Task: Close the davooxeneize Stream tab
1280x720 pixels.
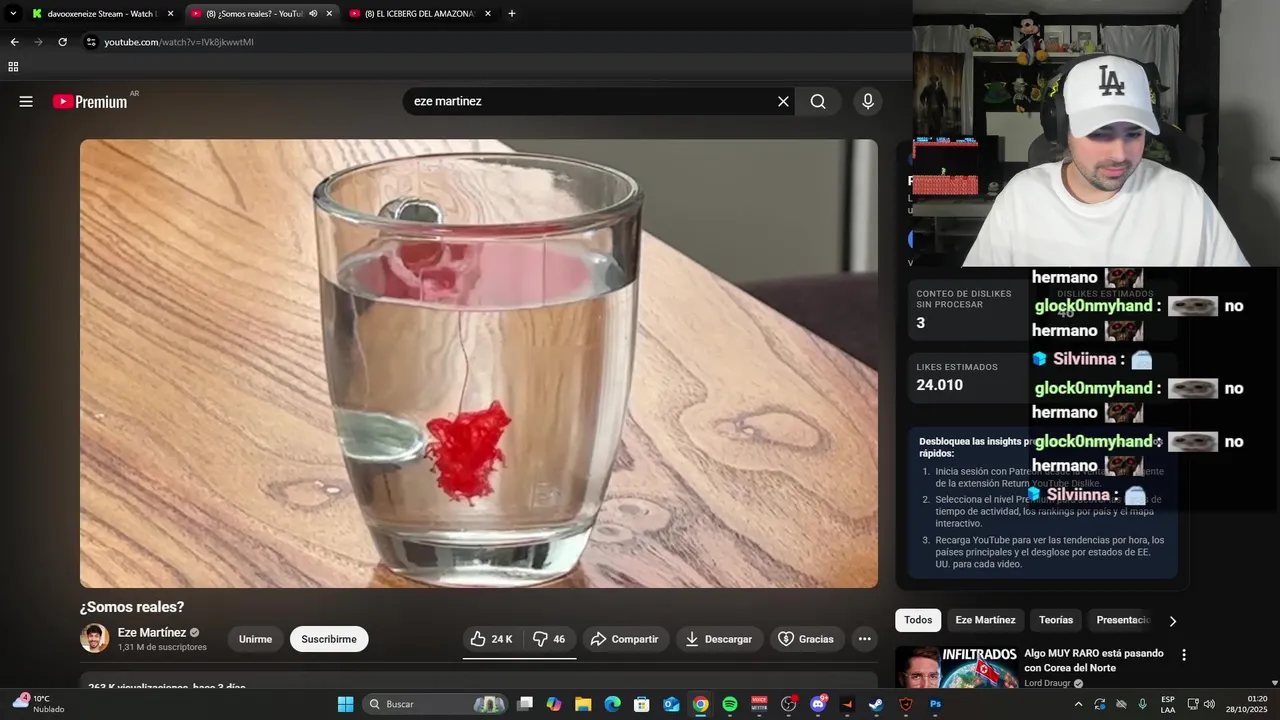Action: click(x=170, y=14)
